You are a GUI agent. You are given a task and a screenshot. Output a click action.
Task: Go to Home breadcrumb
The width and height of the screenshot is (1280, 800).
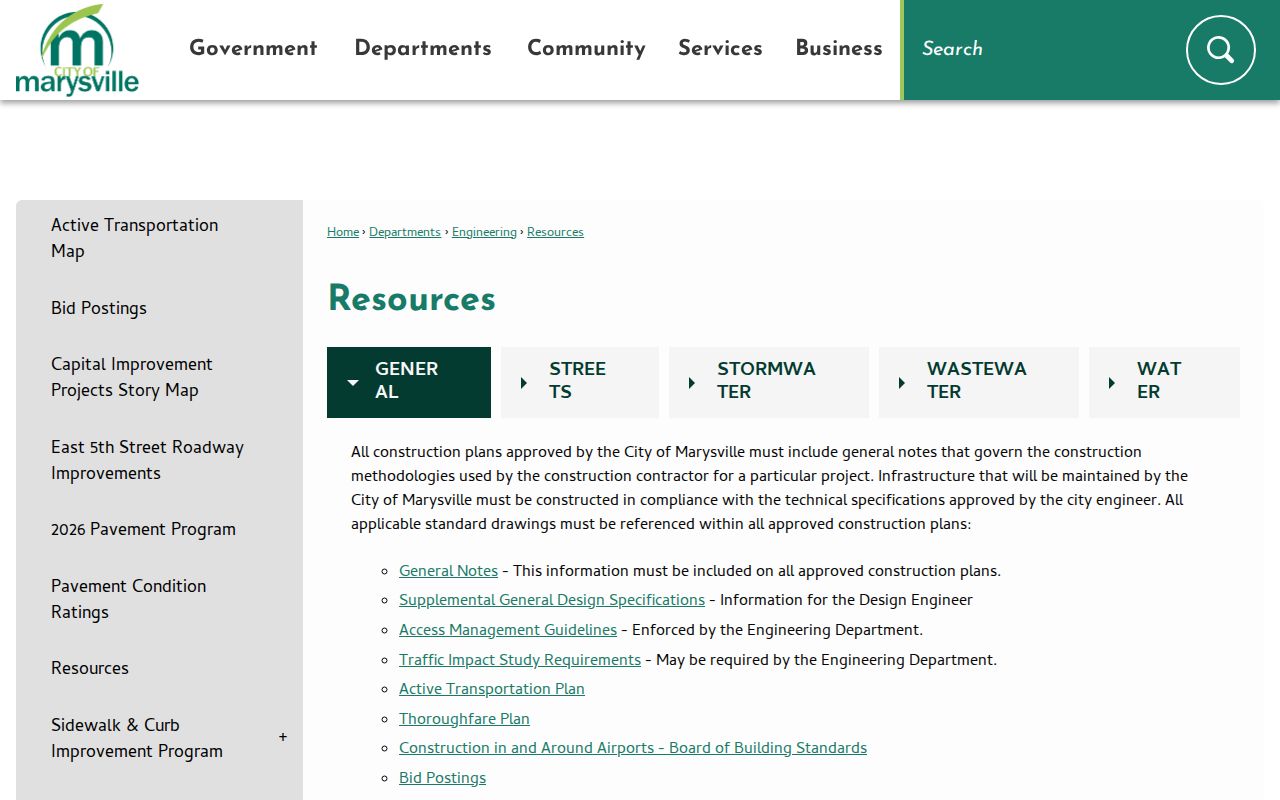tap(343, 232)
